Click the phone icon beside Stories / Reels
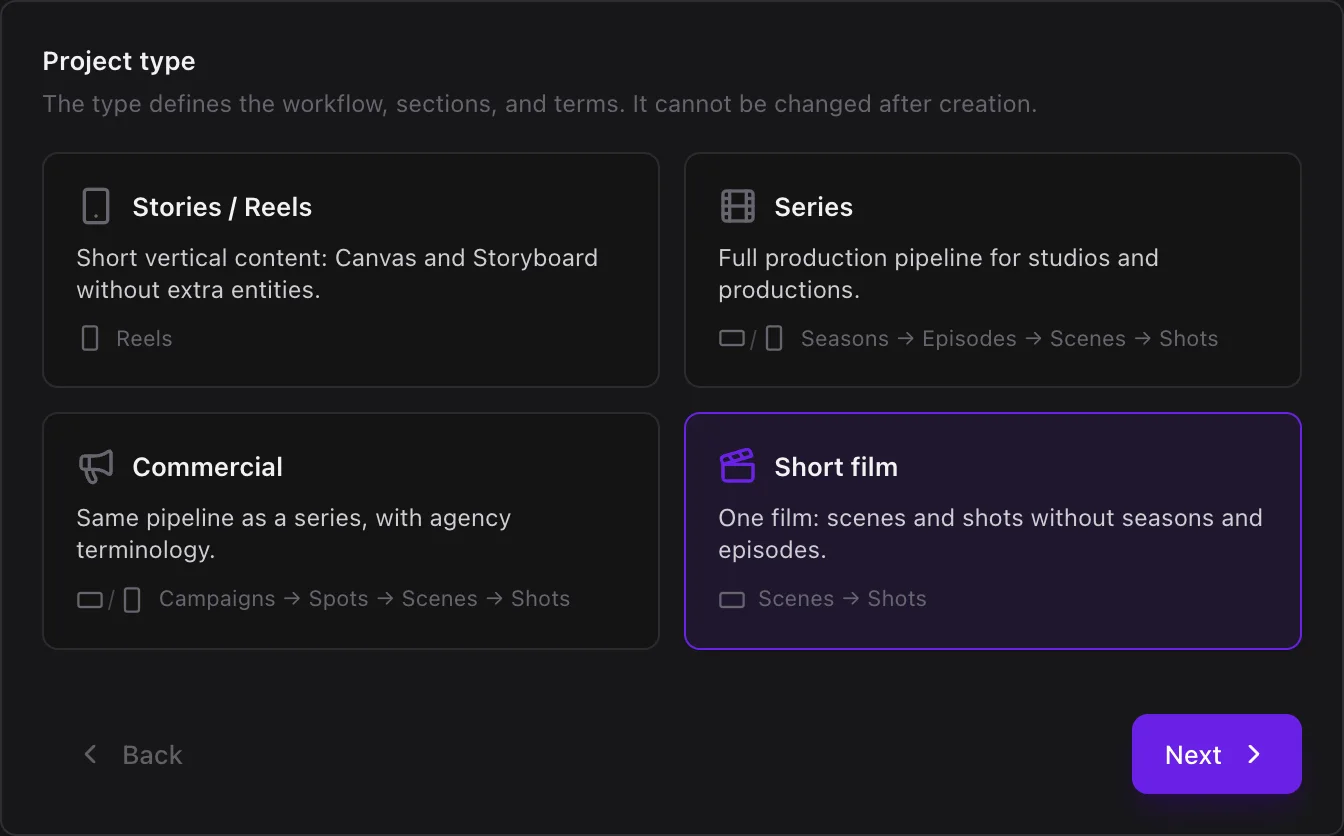This screenshot has height=836, width=1344. [96, 207]
